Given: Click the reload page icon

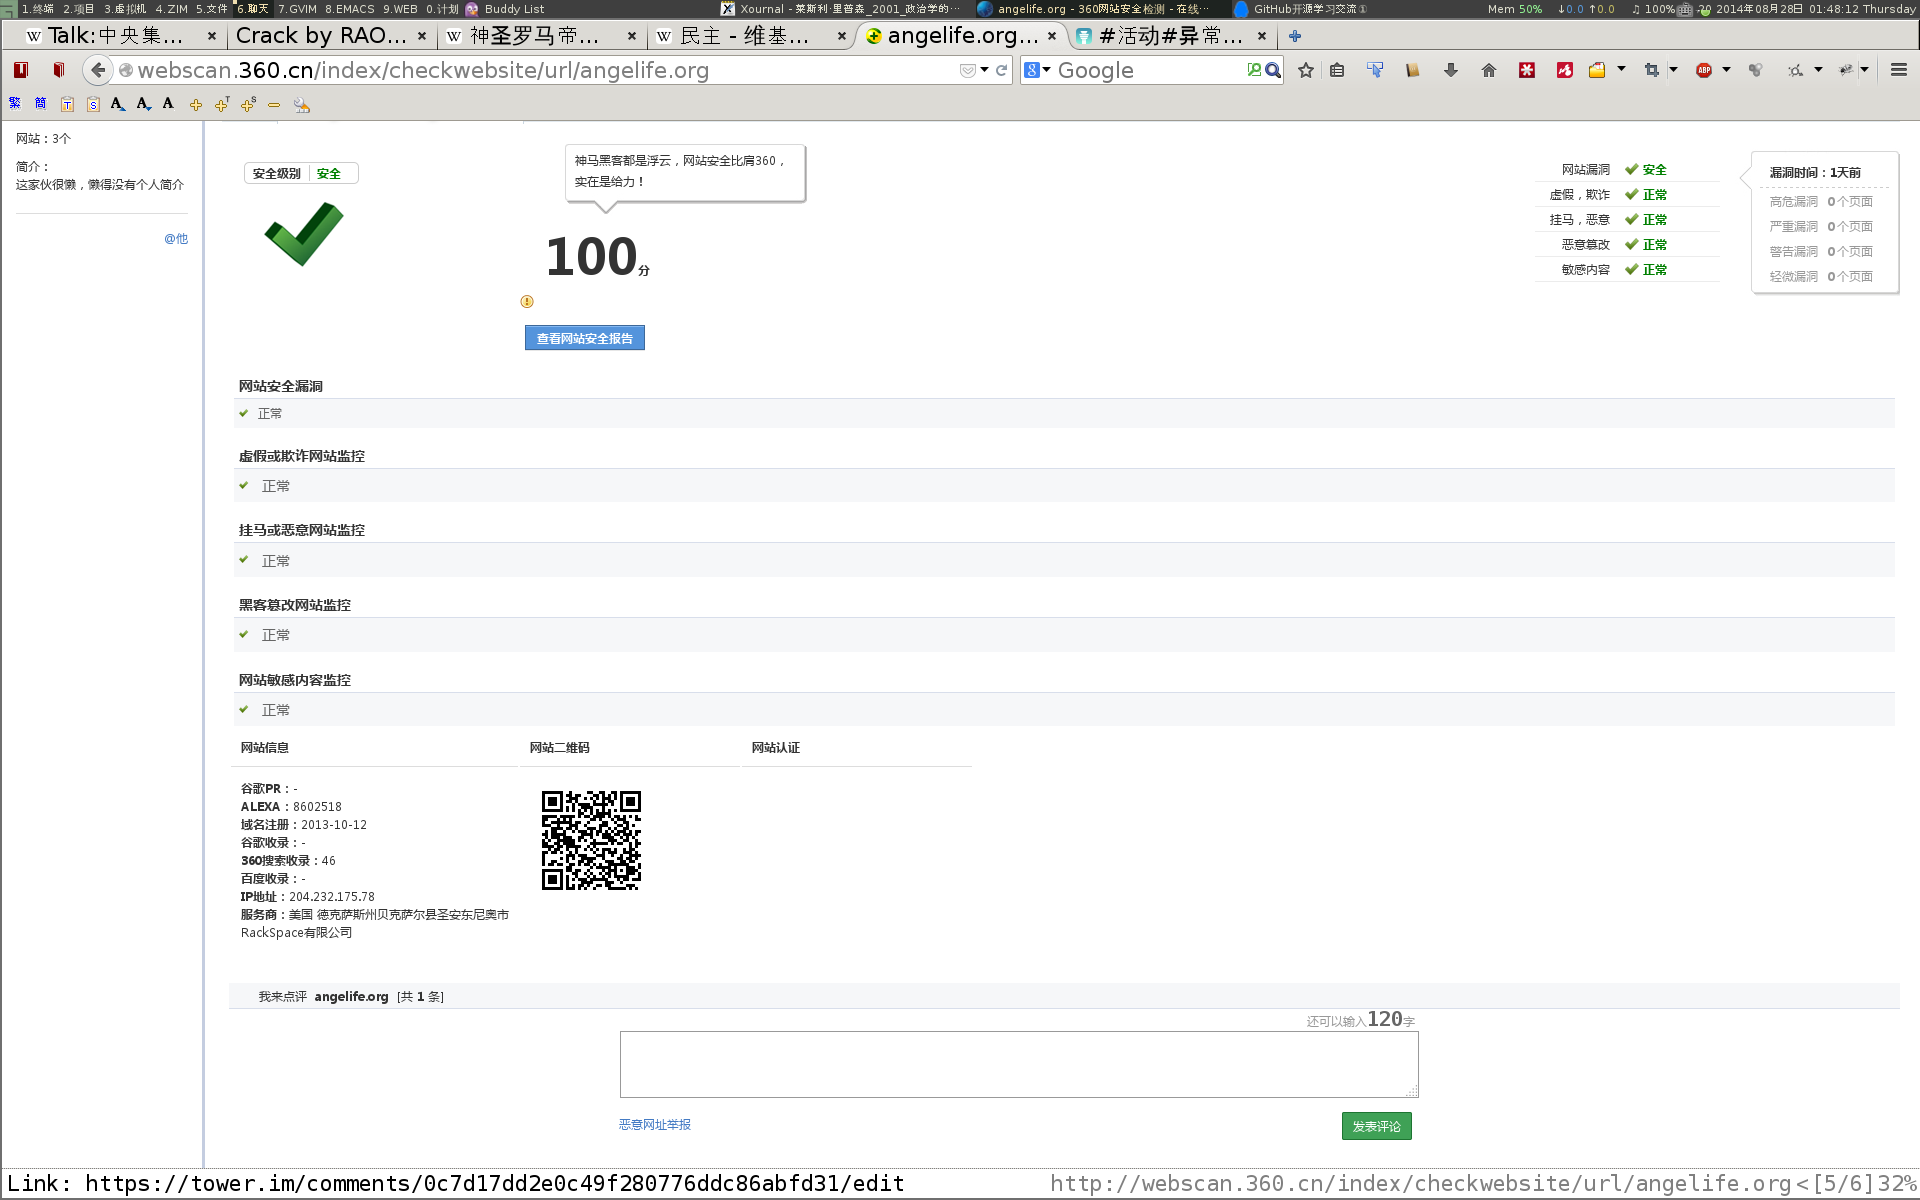Looking at the screenshot, I should [1001, 70].
